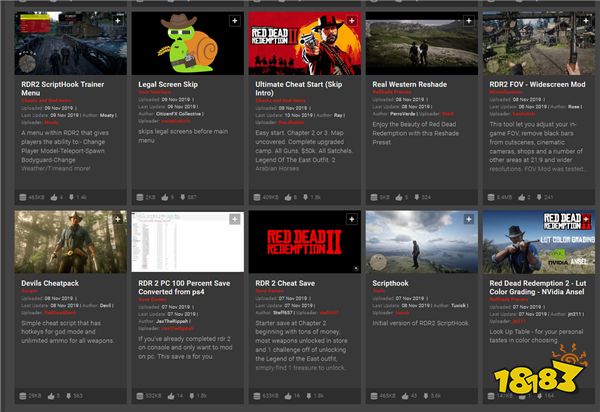Viewport: 600px width, 412px height.
Task: Add Ultimate Cheat Start using its plus icon
Action: [350, 20]
